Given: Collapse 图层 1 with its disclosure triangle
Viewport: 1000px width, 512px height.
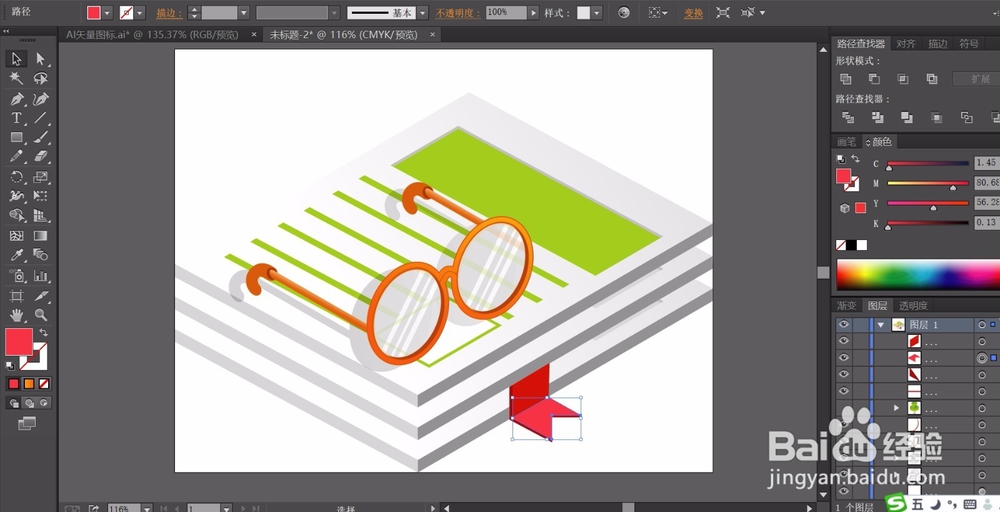Looking at the screenshot, I should pos(881,325).
